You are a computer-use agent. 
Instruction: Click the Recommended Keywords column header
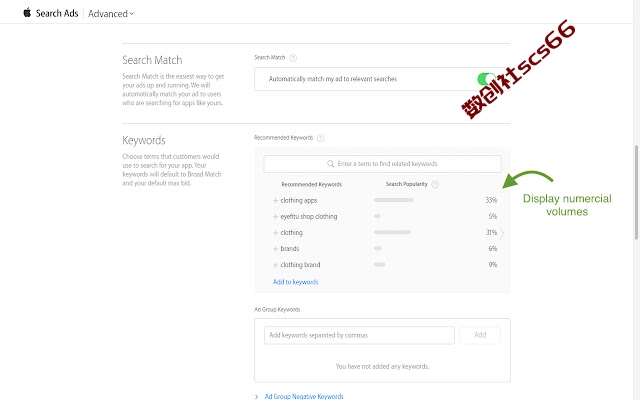pos(311,184)
